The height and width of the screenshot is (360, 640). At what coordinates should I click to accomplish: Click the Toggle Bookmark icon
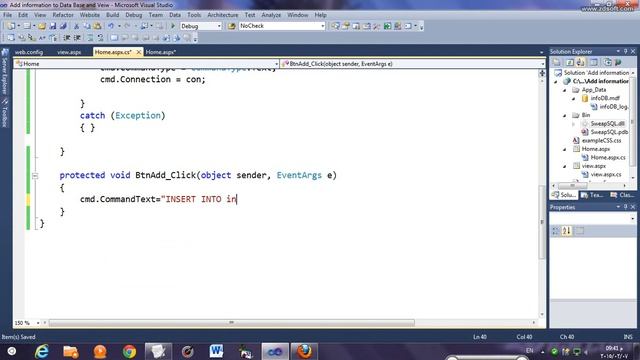tap(114, 38)
